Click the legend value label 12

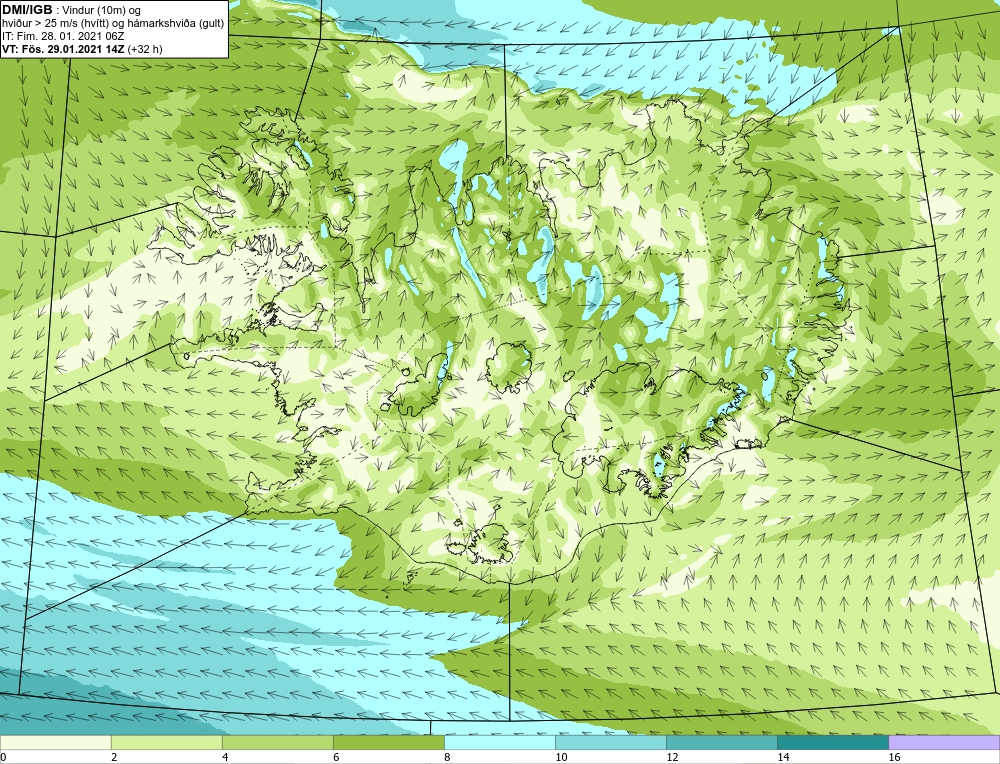(x=672, y=757)
